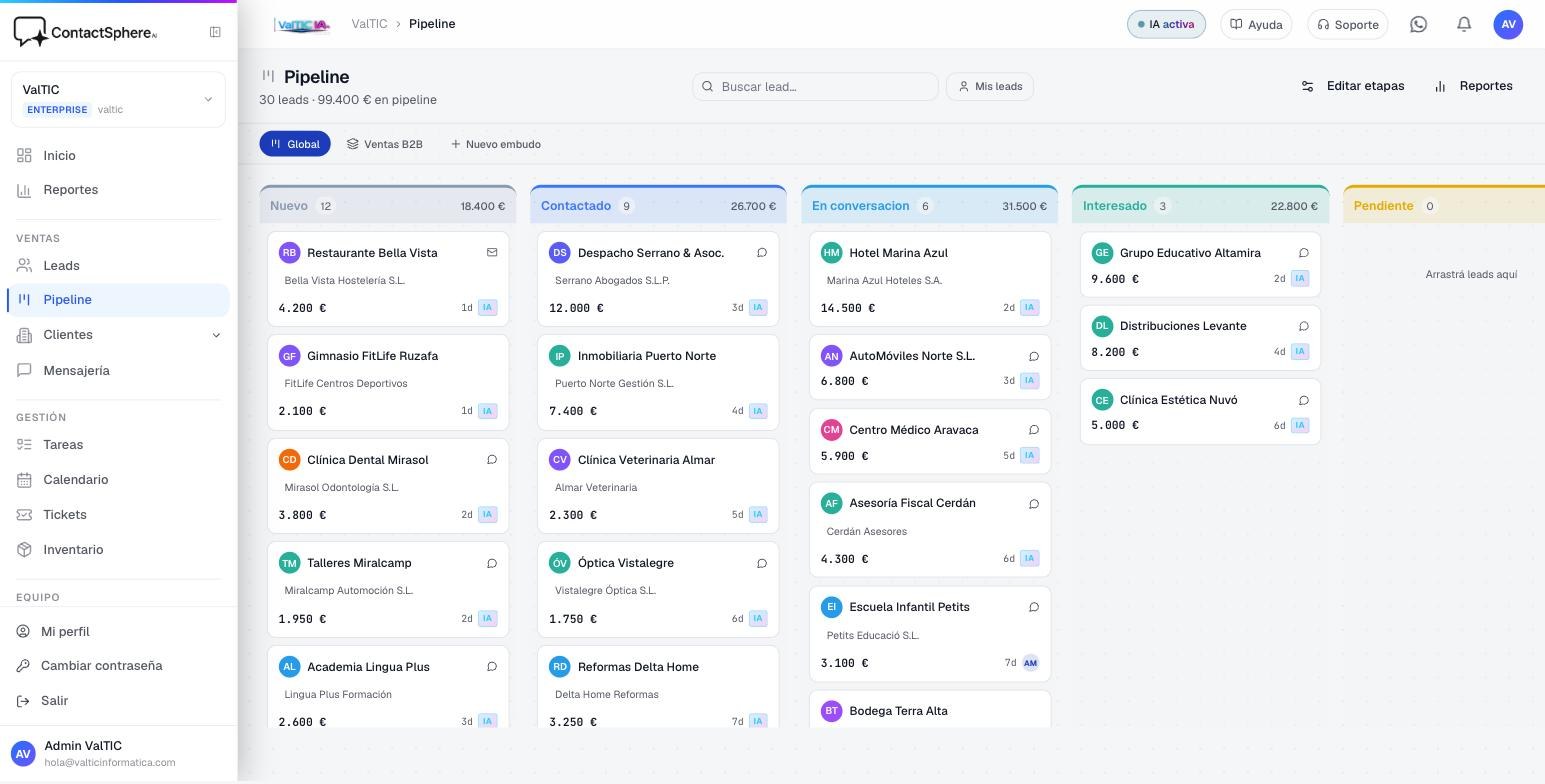Click Editar etapas button
The height and width of the screenshot is (784, 1545).
tap(1353, 86)
